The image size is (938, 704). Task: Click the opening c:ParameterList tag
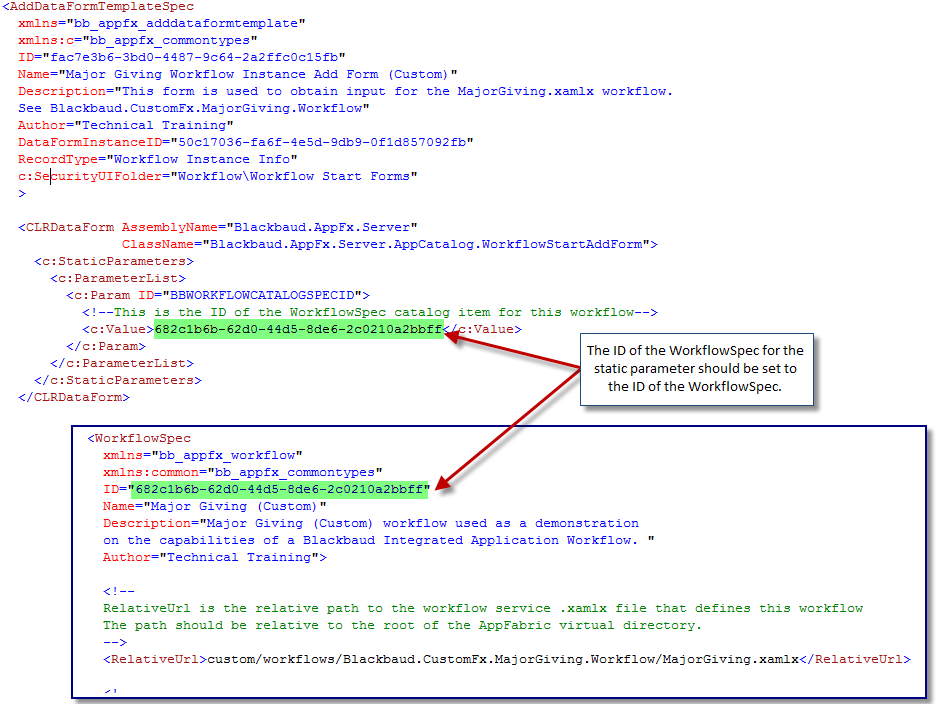coord(118,278)
